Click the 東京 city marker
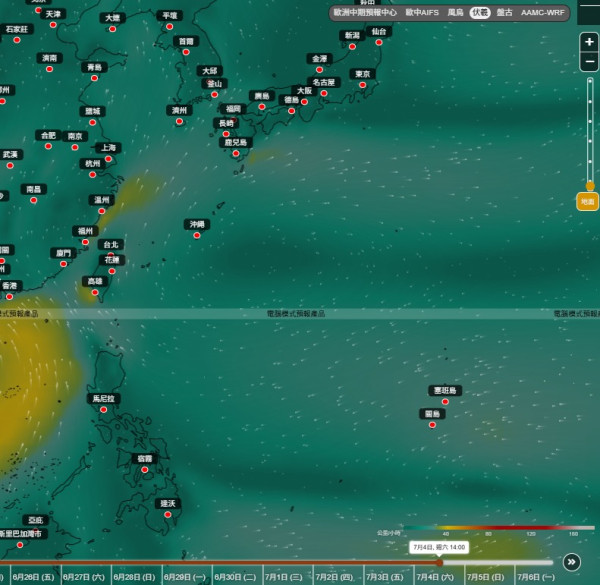This screenshot has width=600, height=585. (x=362, y=85)
